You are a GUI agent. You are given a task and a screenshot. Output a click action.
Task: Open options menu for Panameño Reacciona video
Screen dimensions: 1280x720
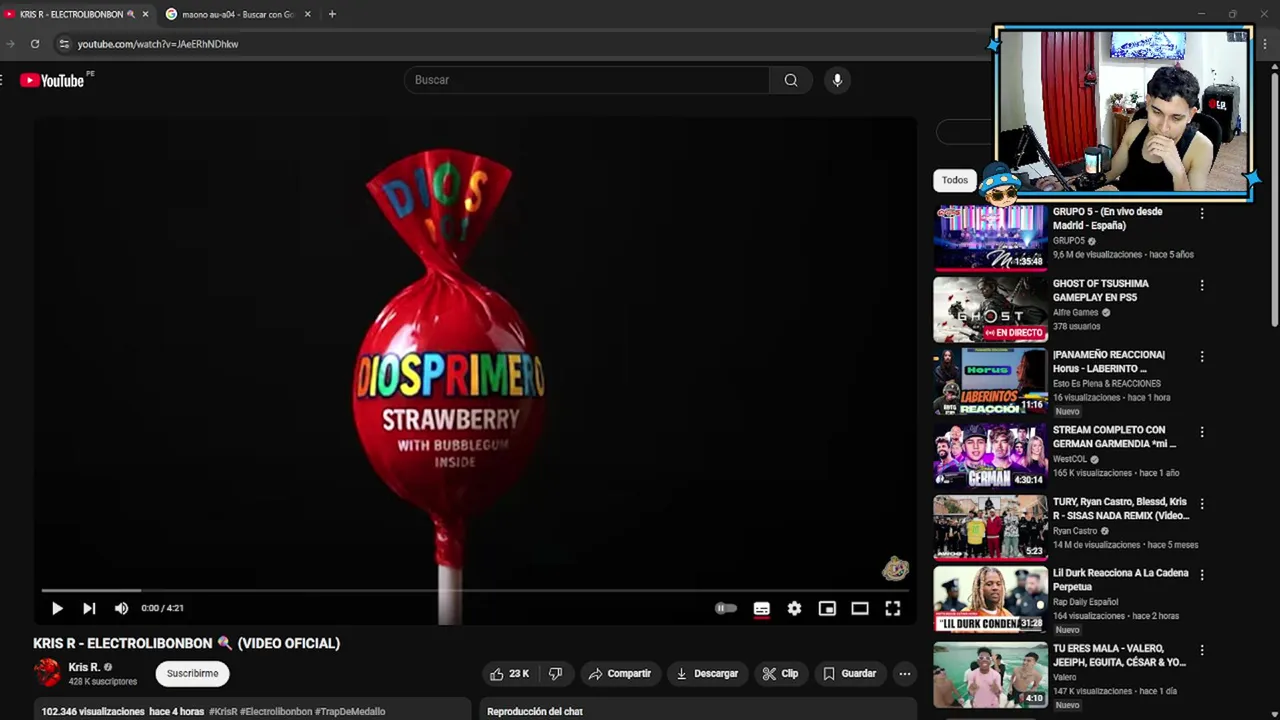(1202, 356)
